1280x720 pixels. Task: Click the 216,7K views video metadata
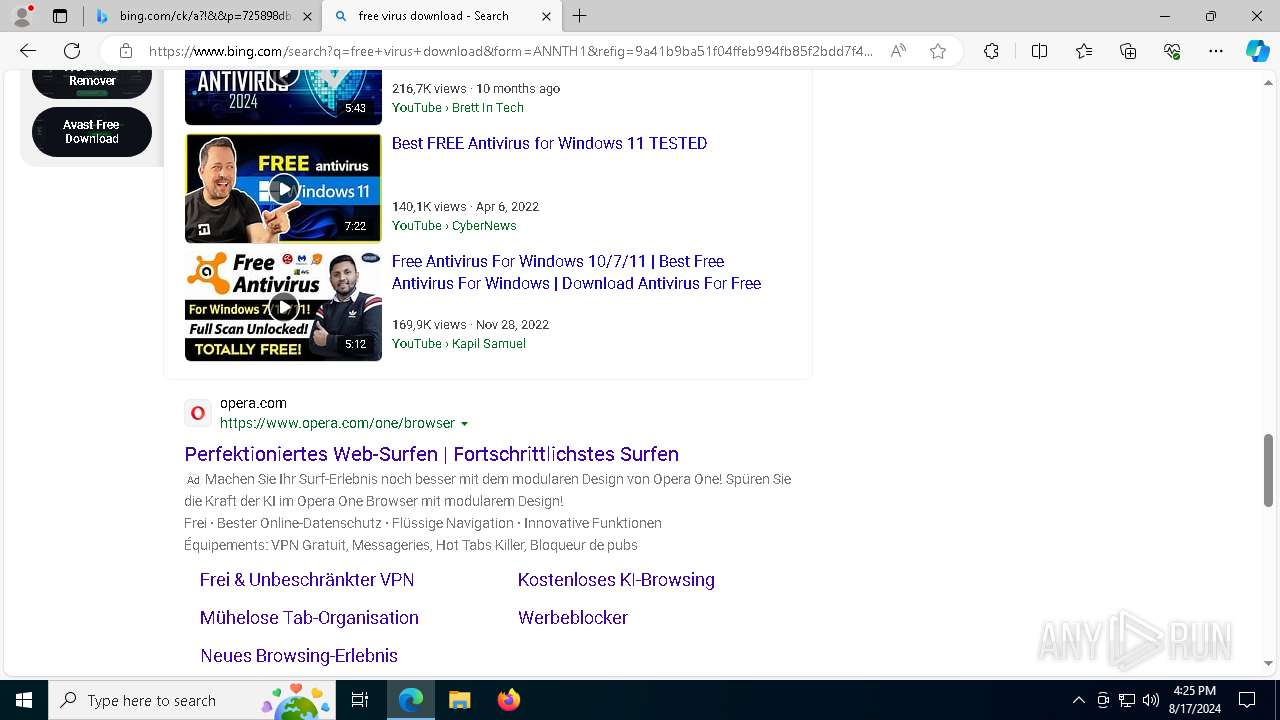point(476,88)
